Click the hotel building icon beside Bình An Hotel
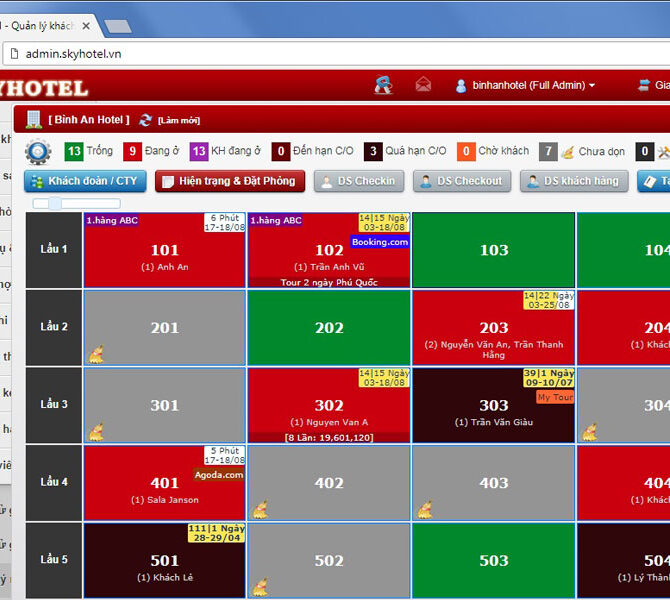The width and height of the screenshot is (670, 600). (x=34, y=119)
